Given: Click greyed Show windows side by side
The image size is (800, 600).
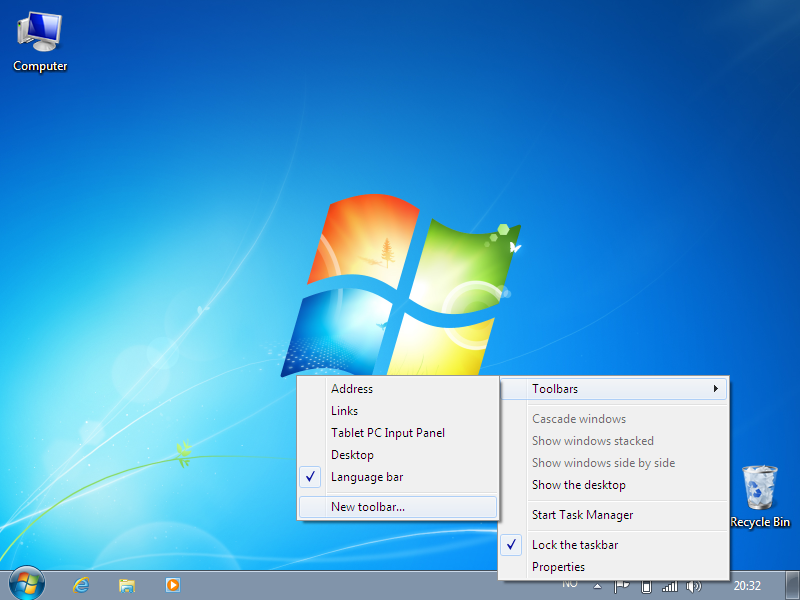Looking at the screenshot, I should [614, 463].
